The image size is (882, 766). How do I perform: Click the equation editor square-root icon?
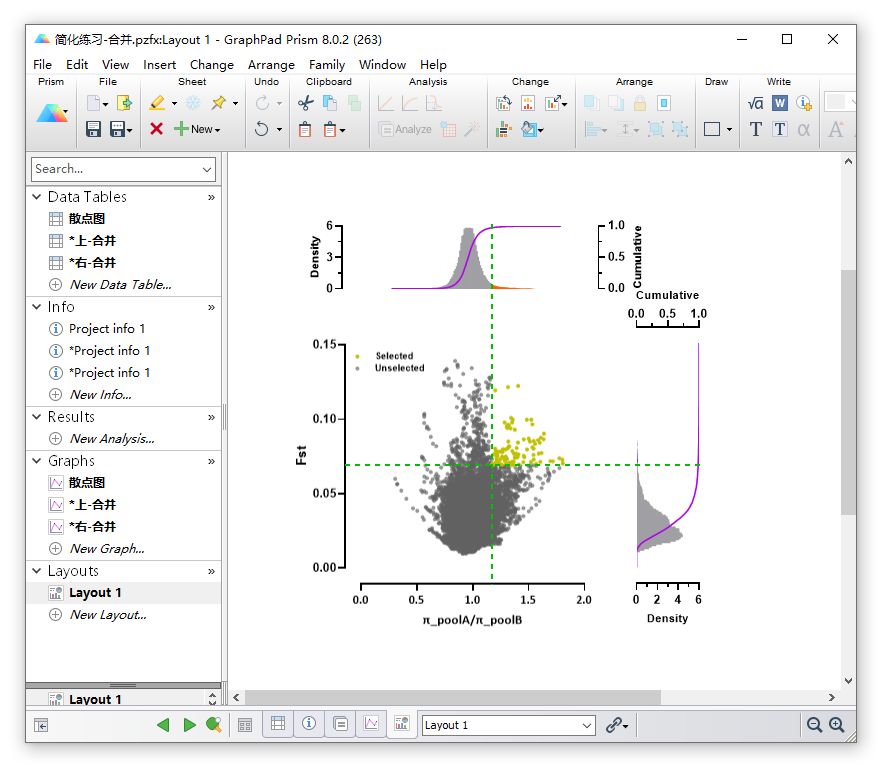tap(755, 103)
